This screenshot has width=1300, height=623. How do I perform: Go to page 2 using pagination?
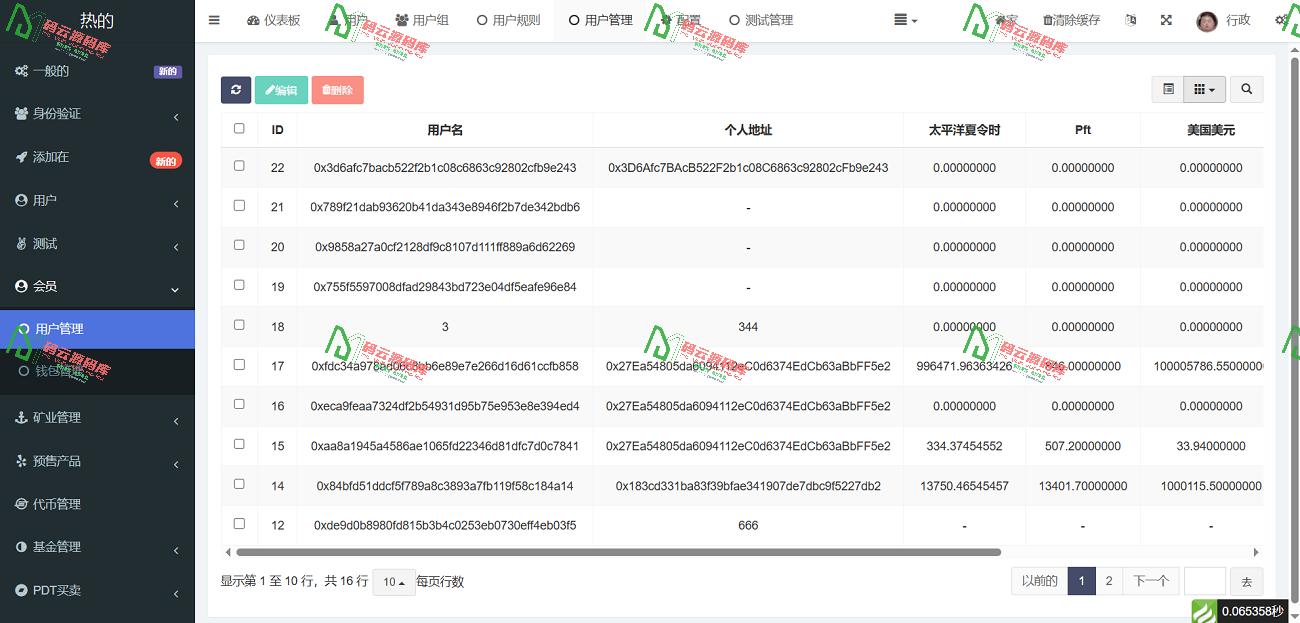(1108, 580)
